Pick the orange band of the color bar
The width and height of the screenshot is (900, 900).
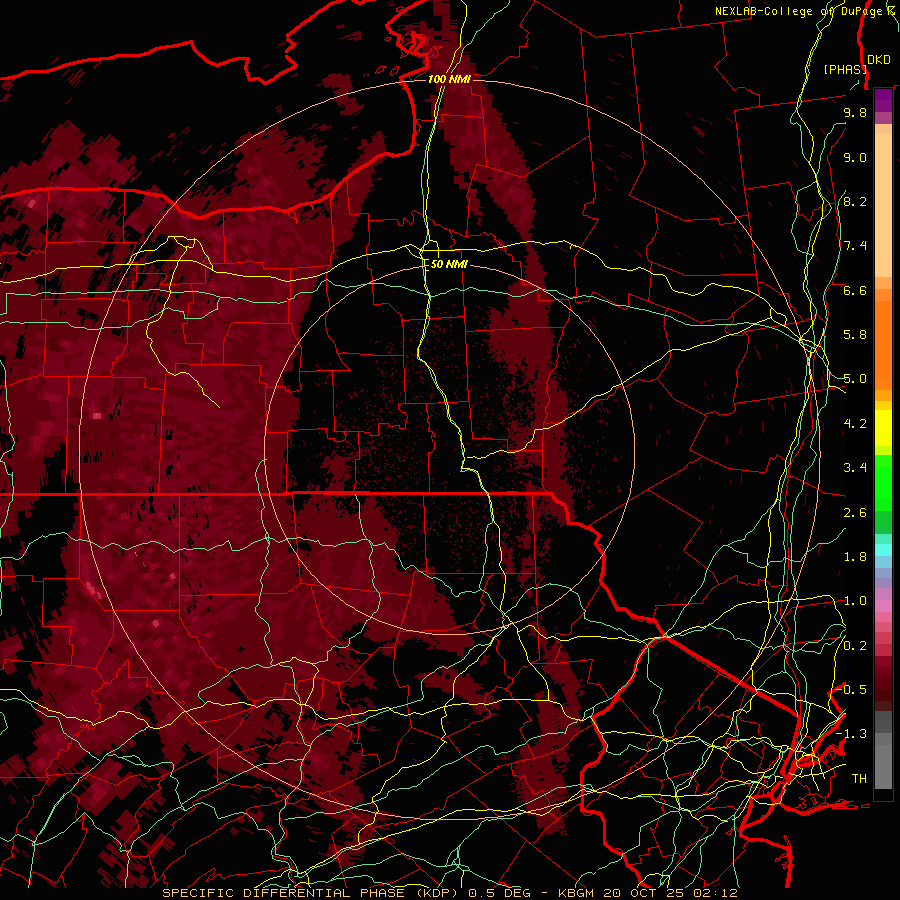point(883,344)
